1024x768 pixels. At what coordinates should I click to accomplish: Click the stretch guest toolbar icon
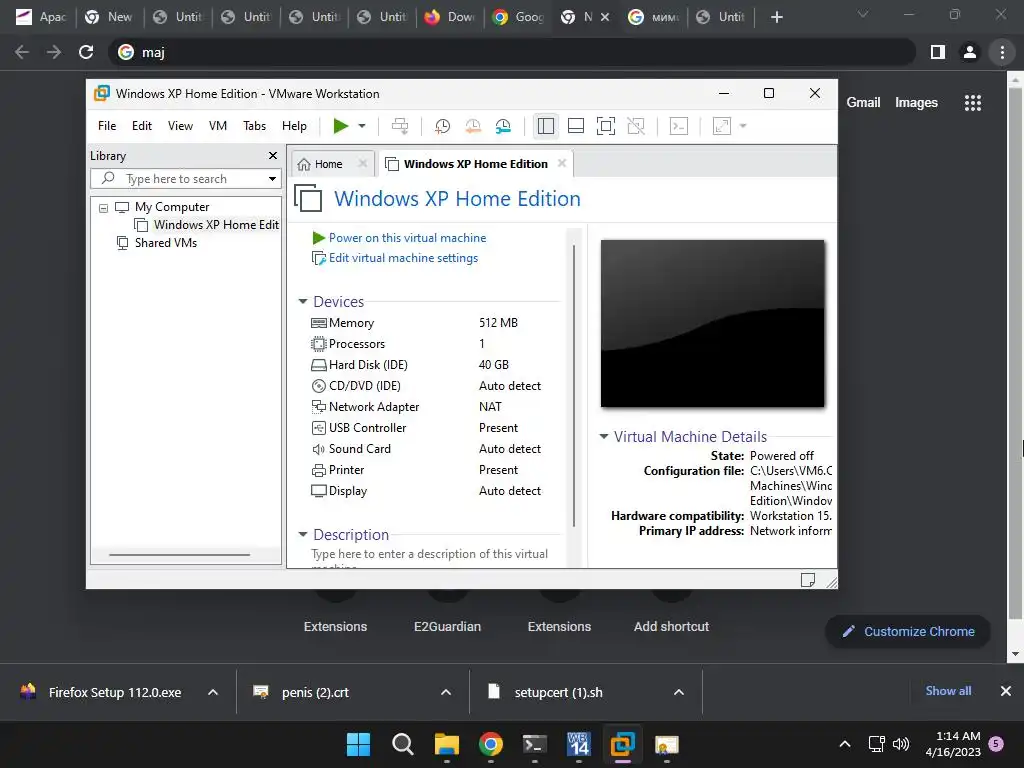[722, 126]
